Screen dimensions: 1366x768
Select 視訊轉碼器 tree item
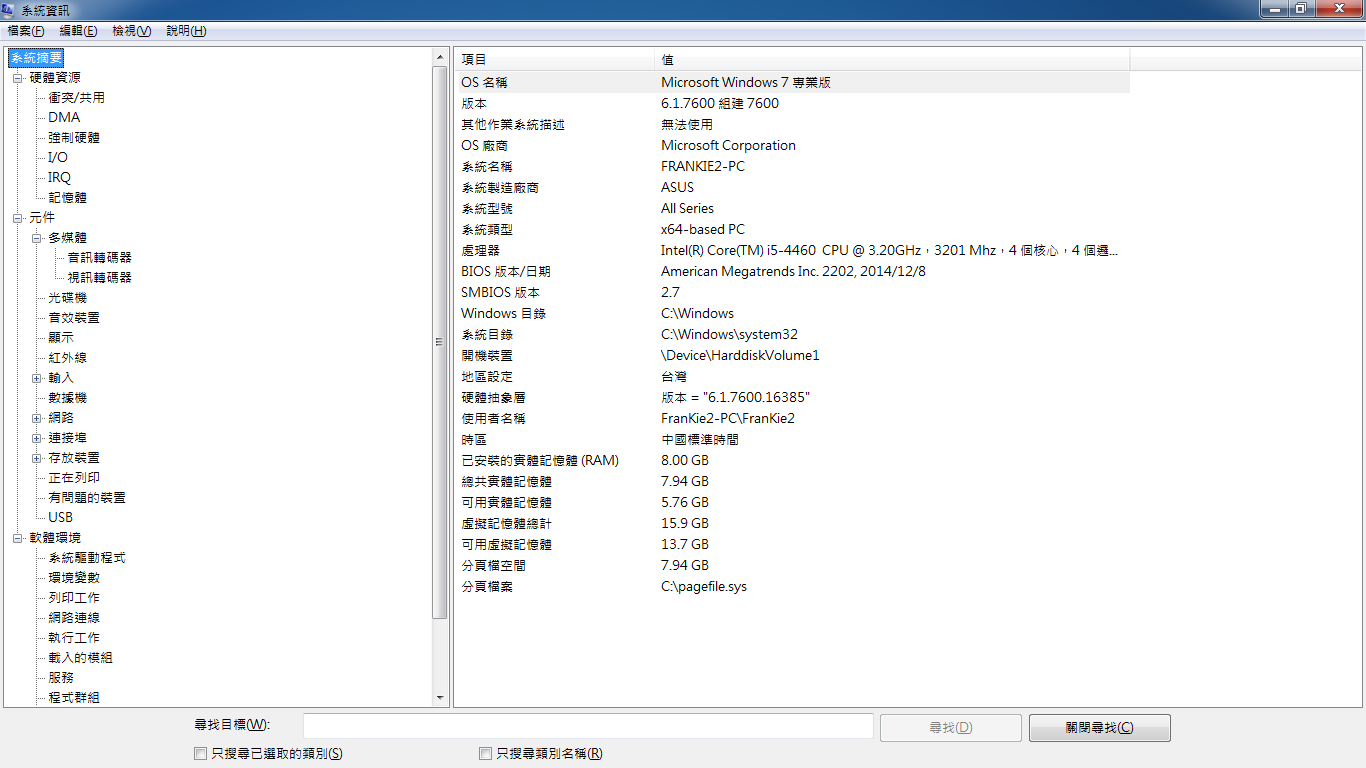pos(99,278)
